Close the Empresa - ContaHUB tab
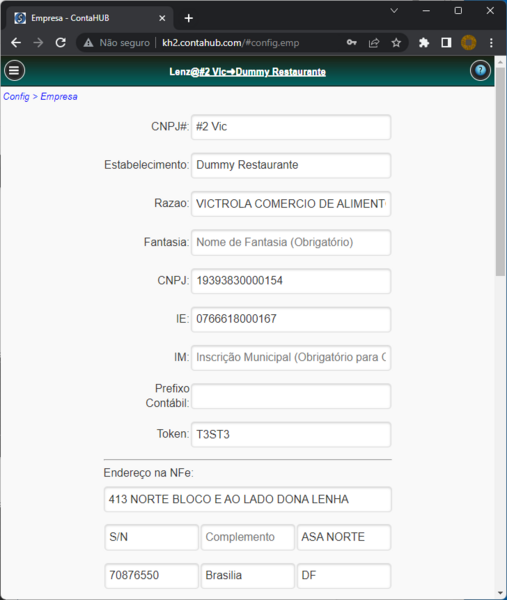 click(162, 18)
